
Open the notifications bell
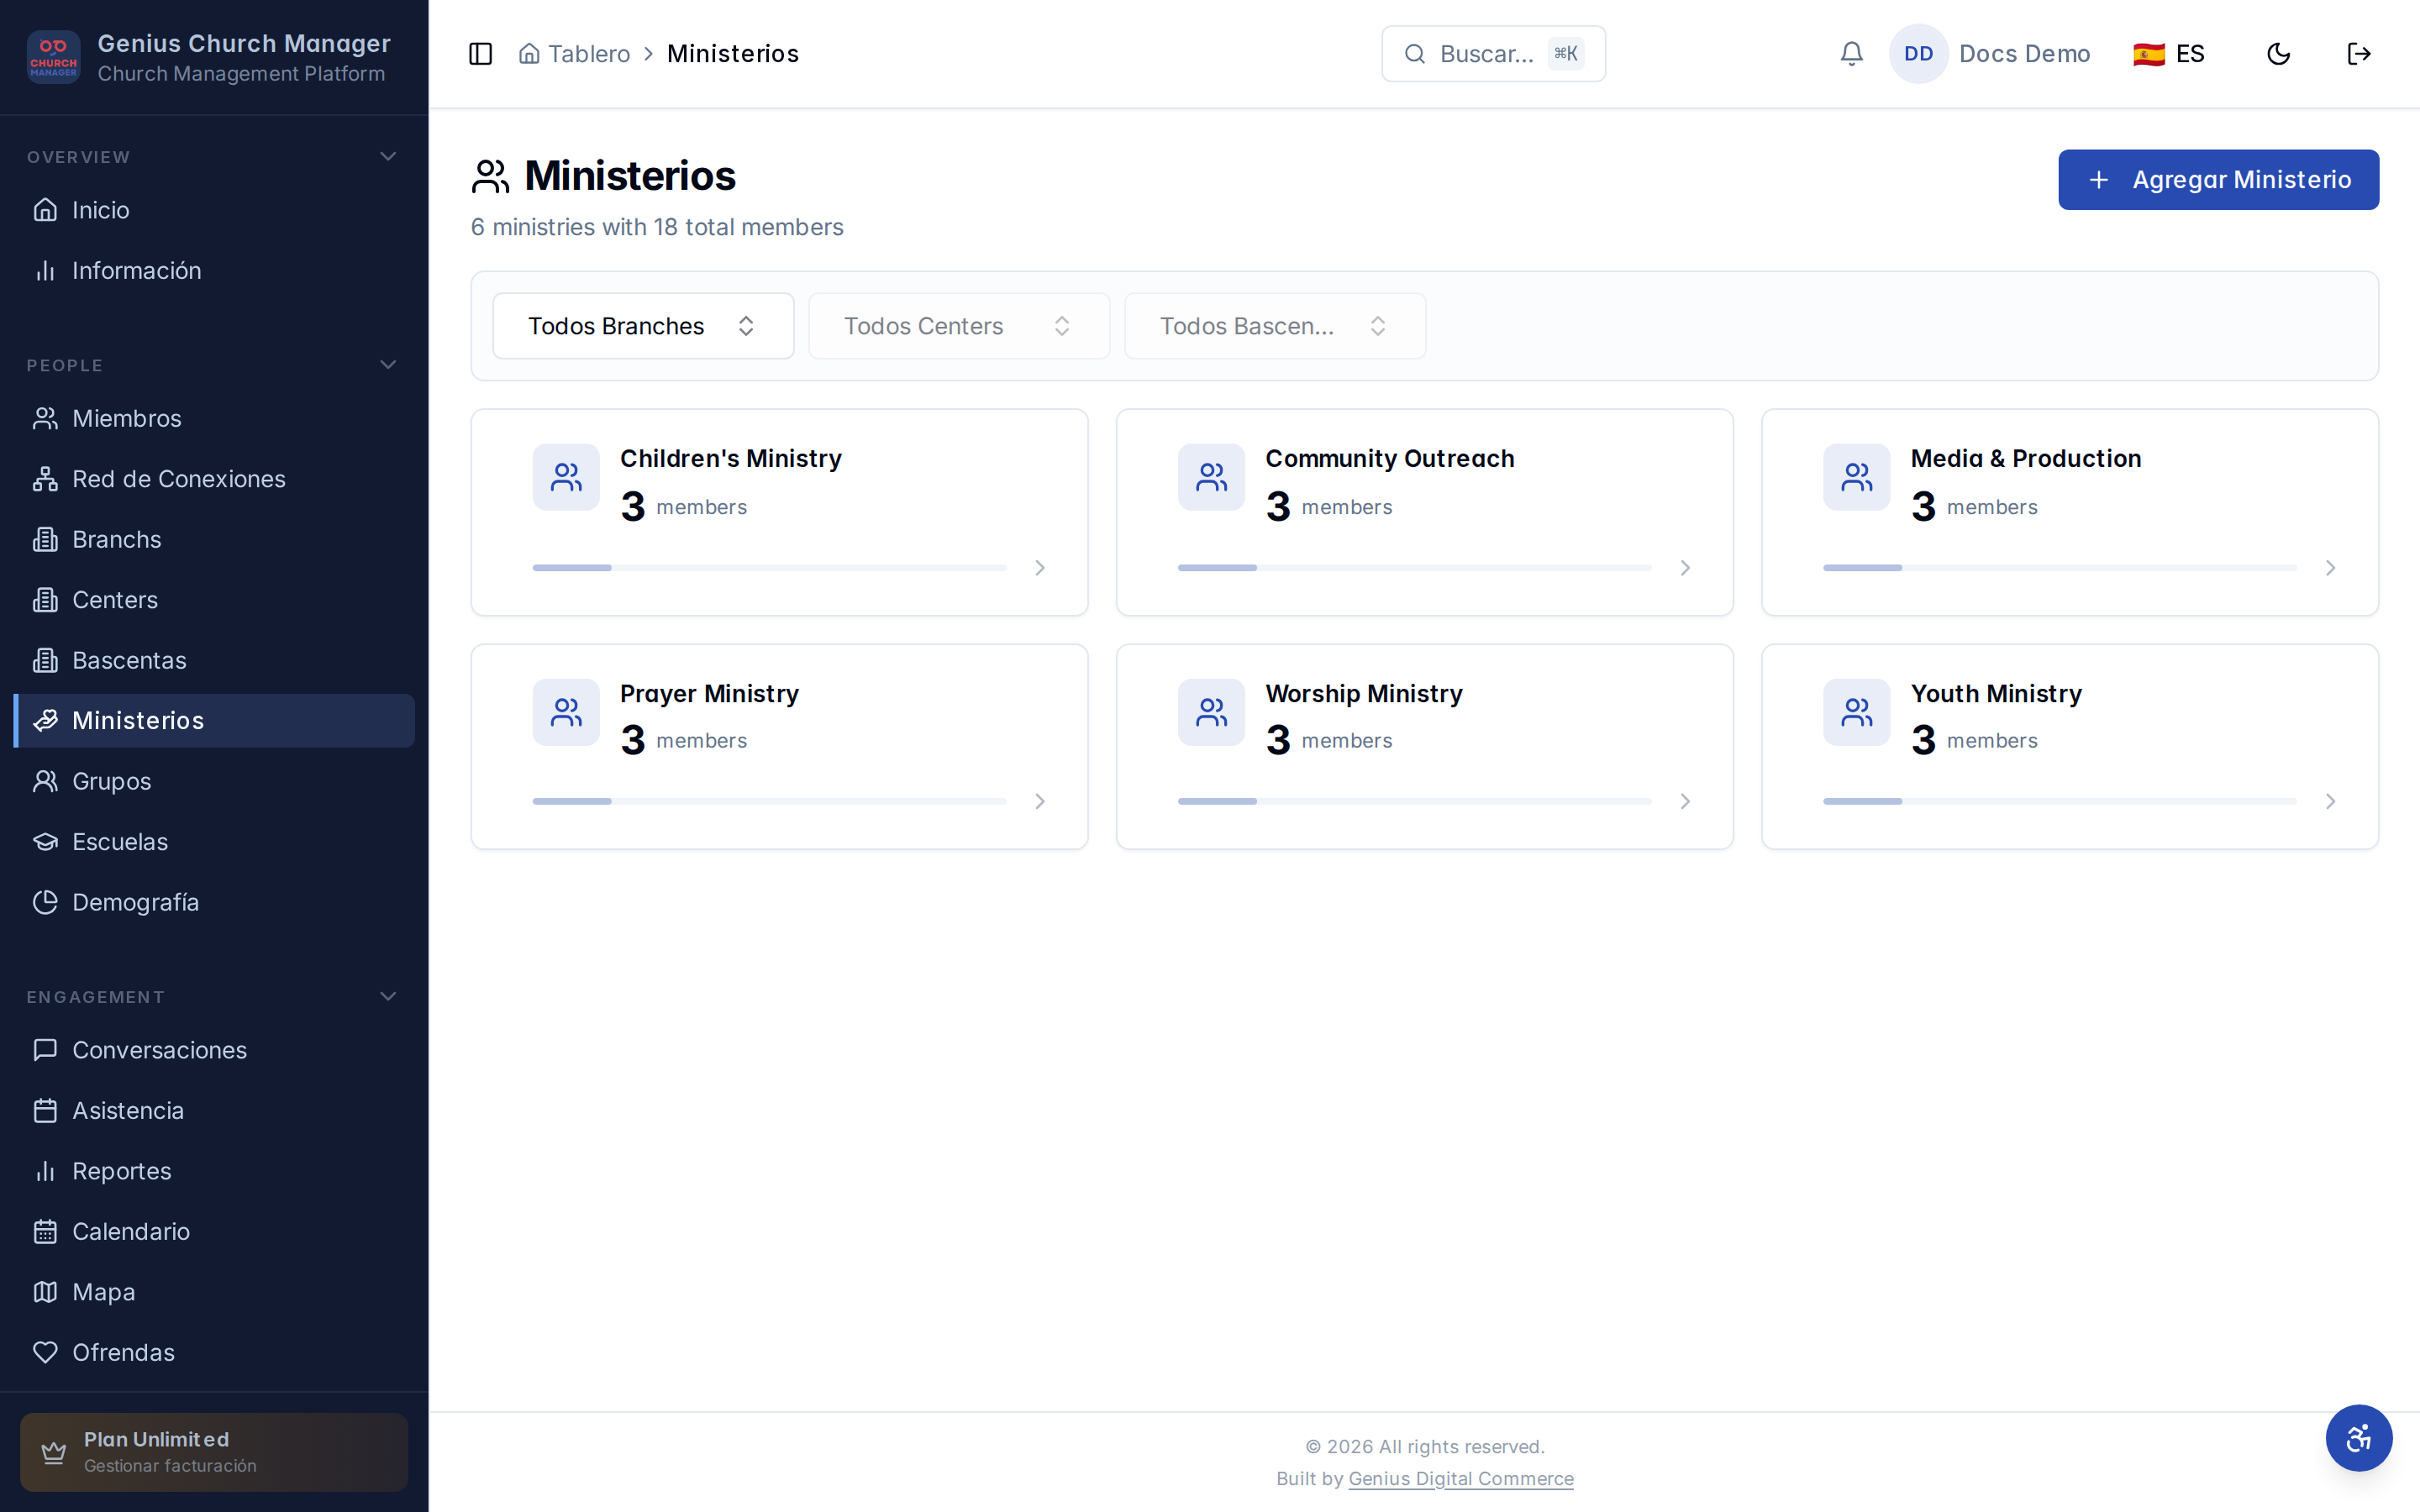[x=1851, y=54]
